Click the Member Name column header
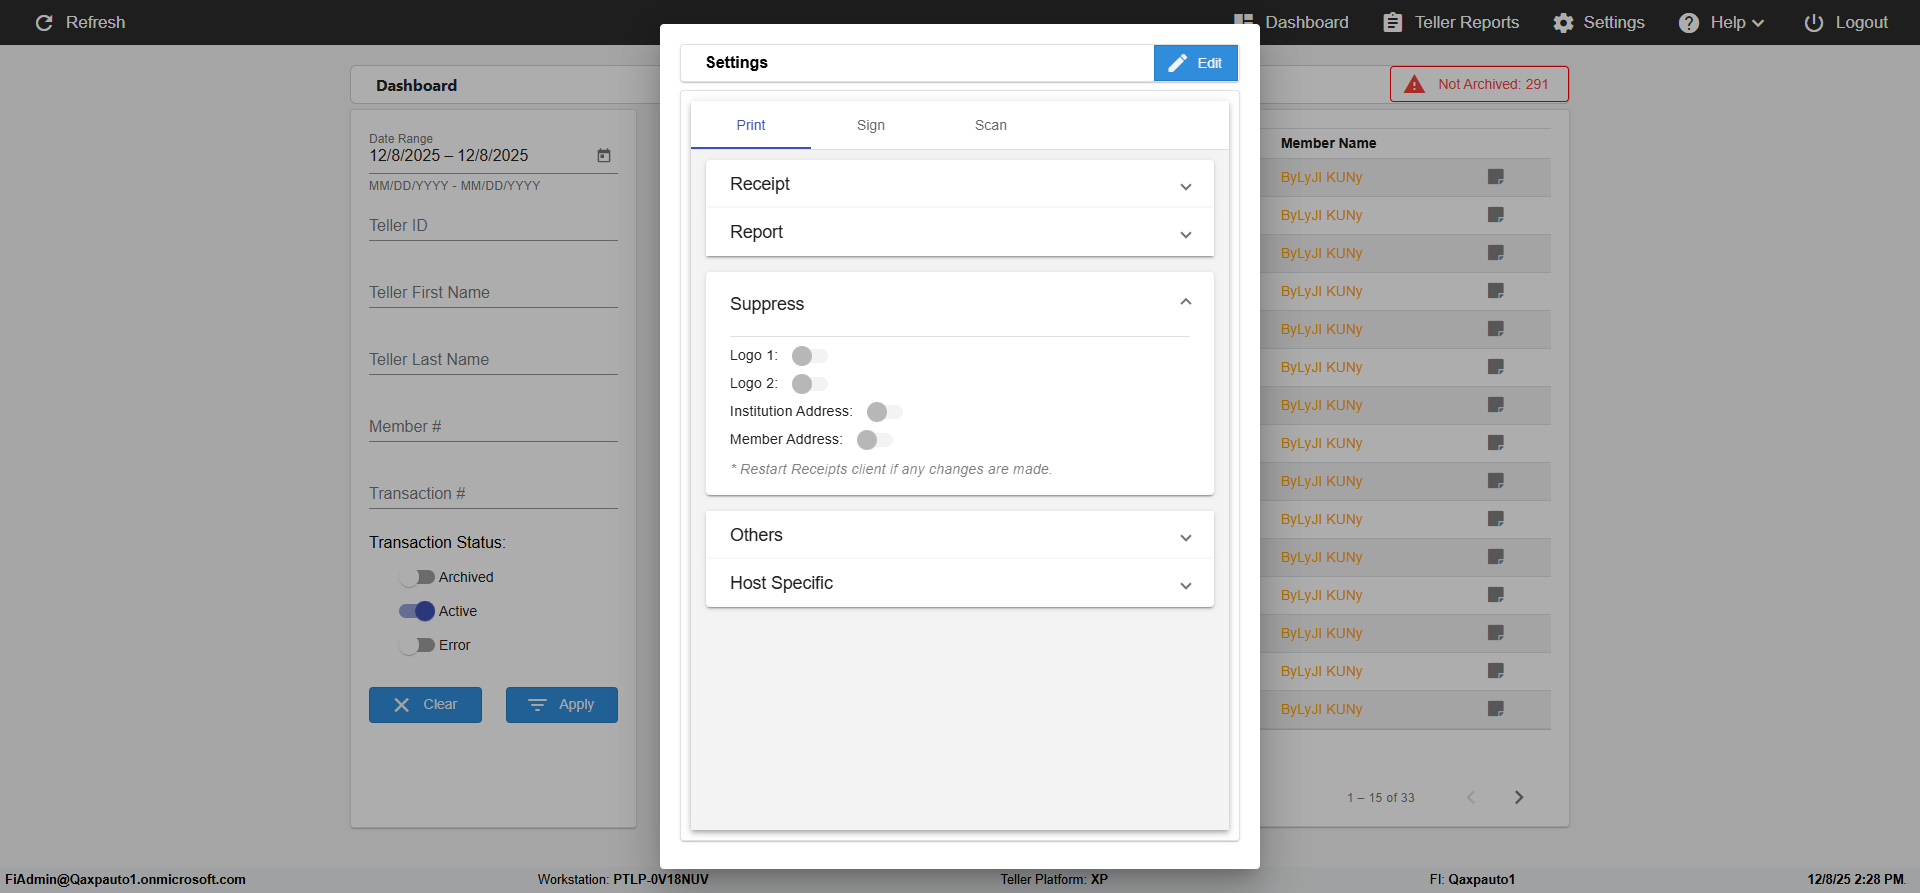 tap(1328, 143)
